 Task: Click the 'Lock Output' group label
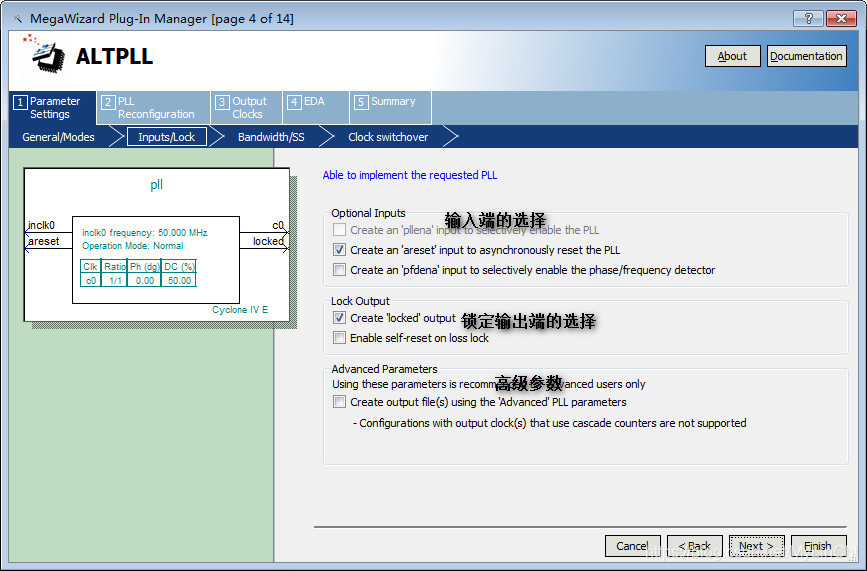coord(360,301)
